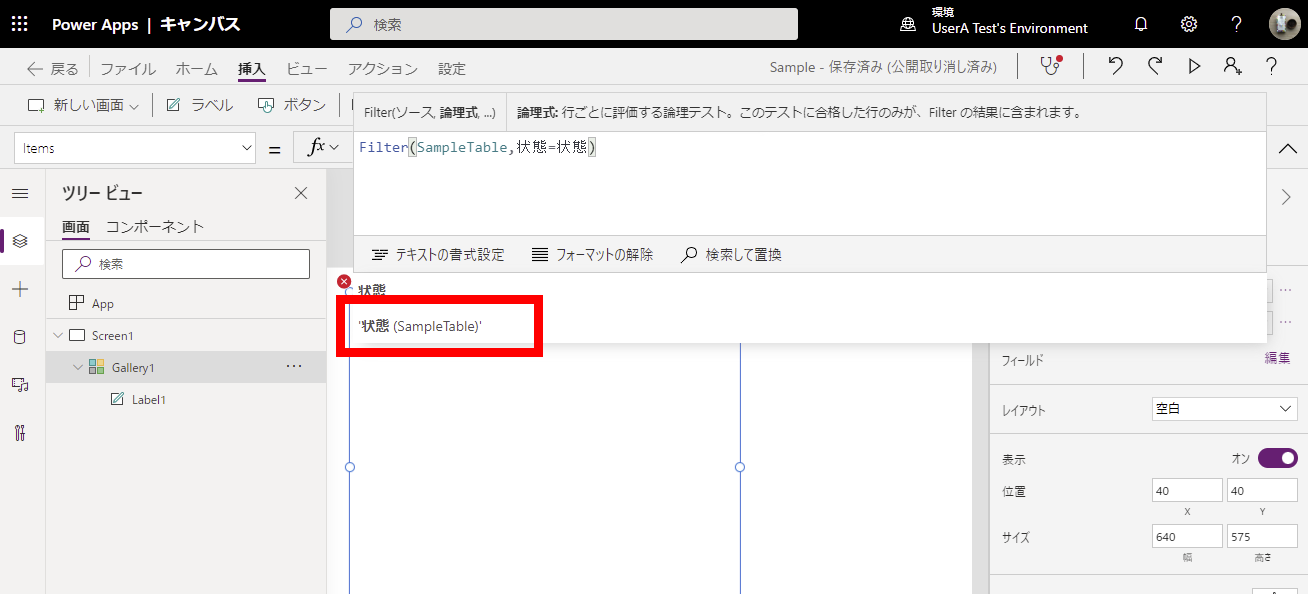Run the App Checker stethoscope icon
Image resolution: width=1308 pixels, height=594 pixels.
pyautogui.click(x=1049, y=67)
